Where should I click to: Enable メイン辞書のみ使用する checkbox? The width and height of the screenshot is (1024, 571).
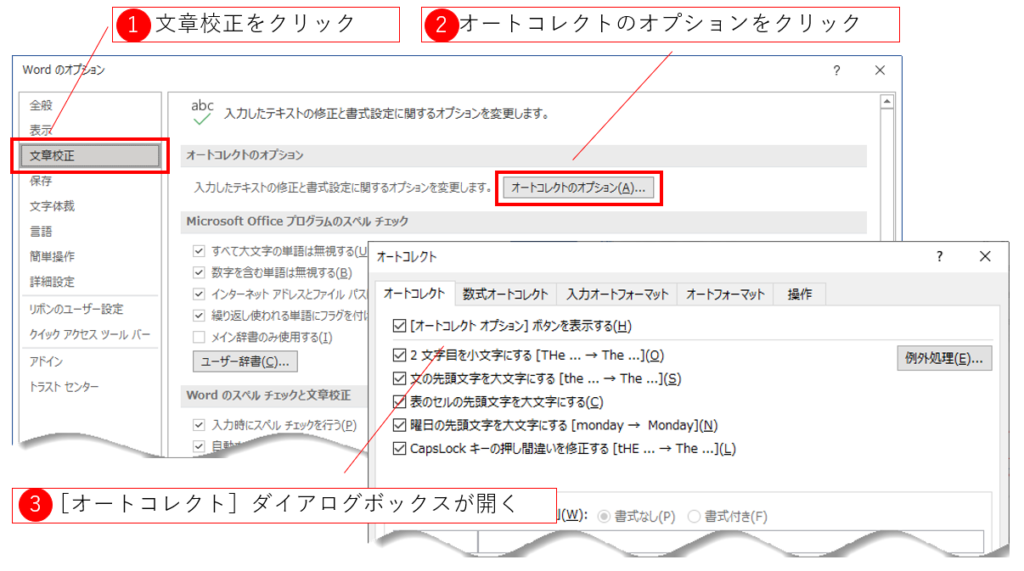[x=199, y=337]
